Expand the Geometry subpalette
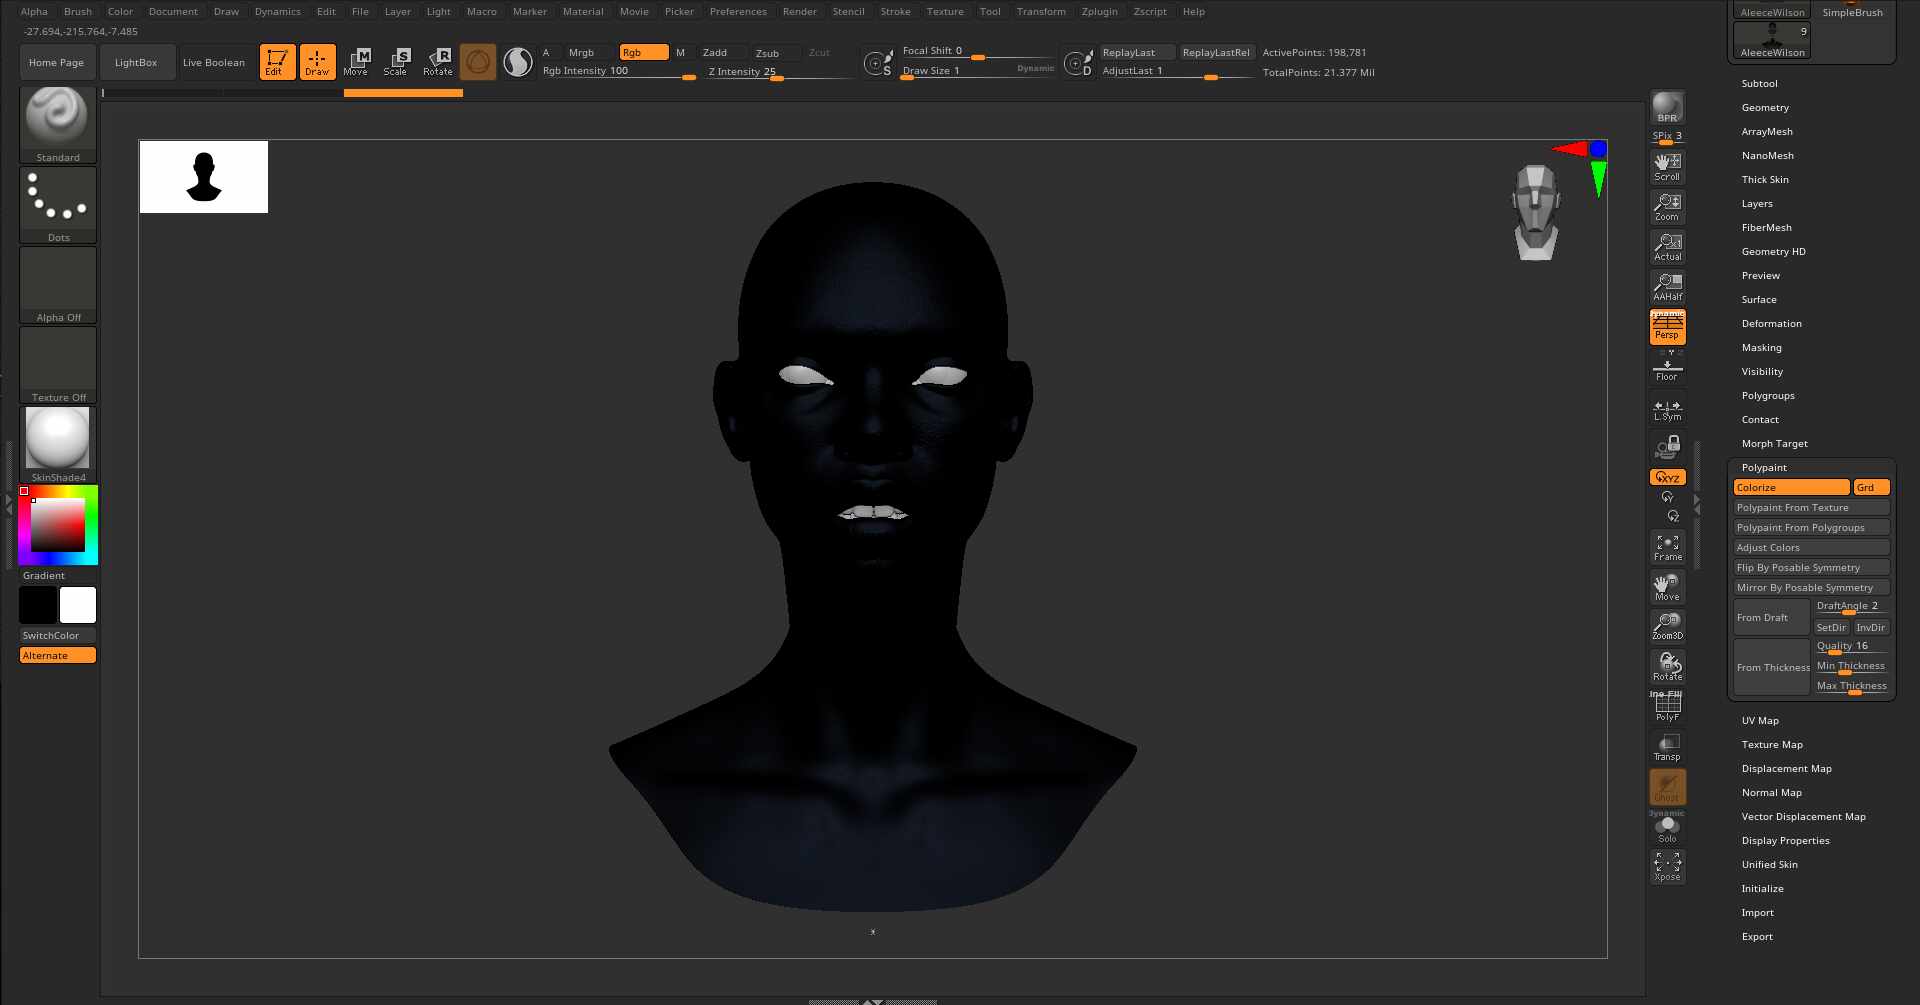 (x=1765, y=108)
